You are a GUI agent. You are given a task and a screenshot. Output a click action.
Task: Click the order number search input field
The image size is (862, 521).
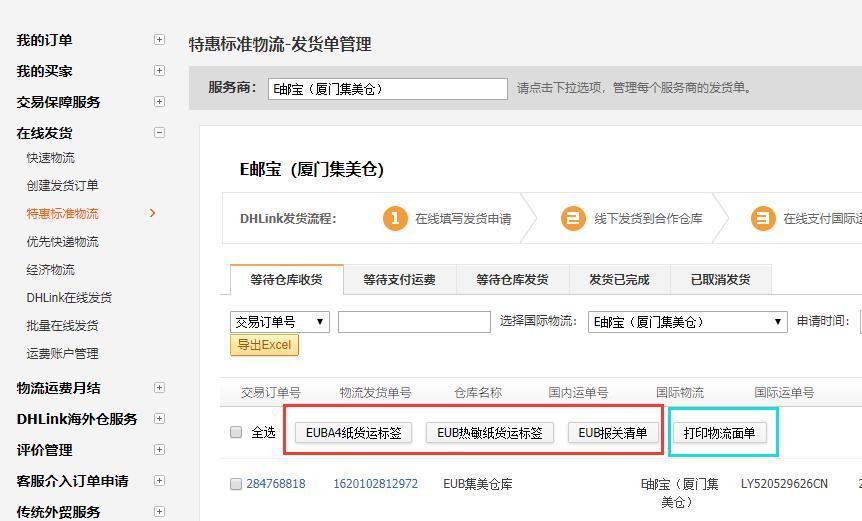[x=414, y=322]
